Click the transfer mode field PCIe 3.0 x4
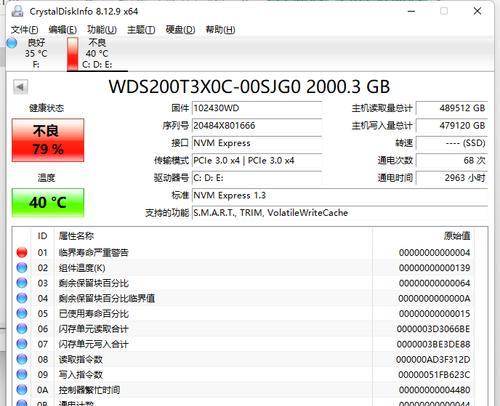The width and height of the screenshot is (500, 406). [x=257, y=160]
